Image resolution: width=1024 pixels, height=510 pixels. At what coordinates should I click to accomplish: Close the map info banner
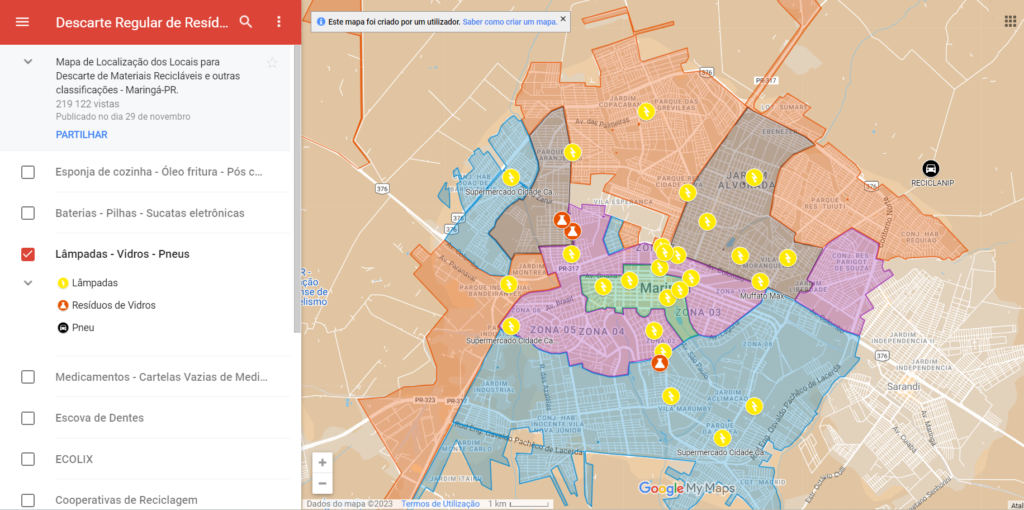563,19
